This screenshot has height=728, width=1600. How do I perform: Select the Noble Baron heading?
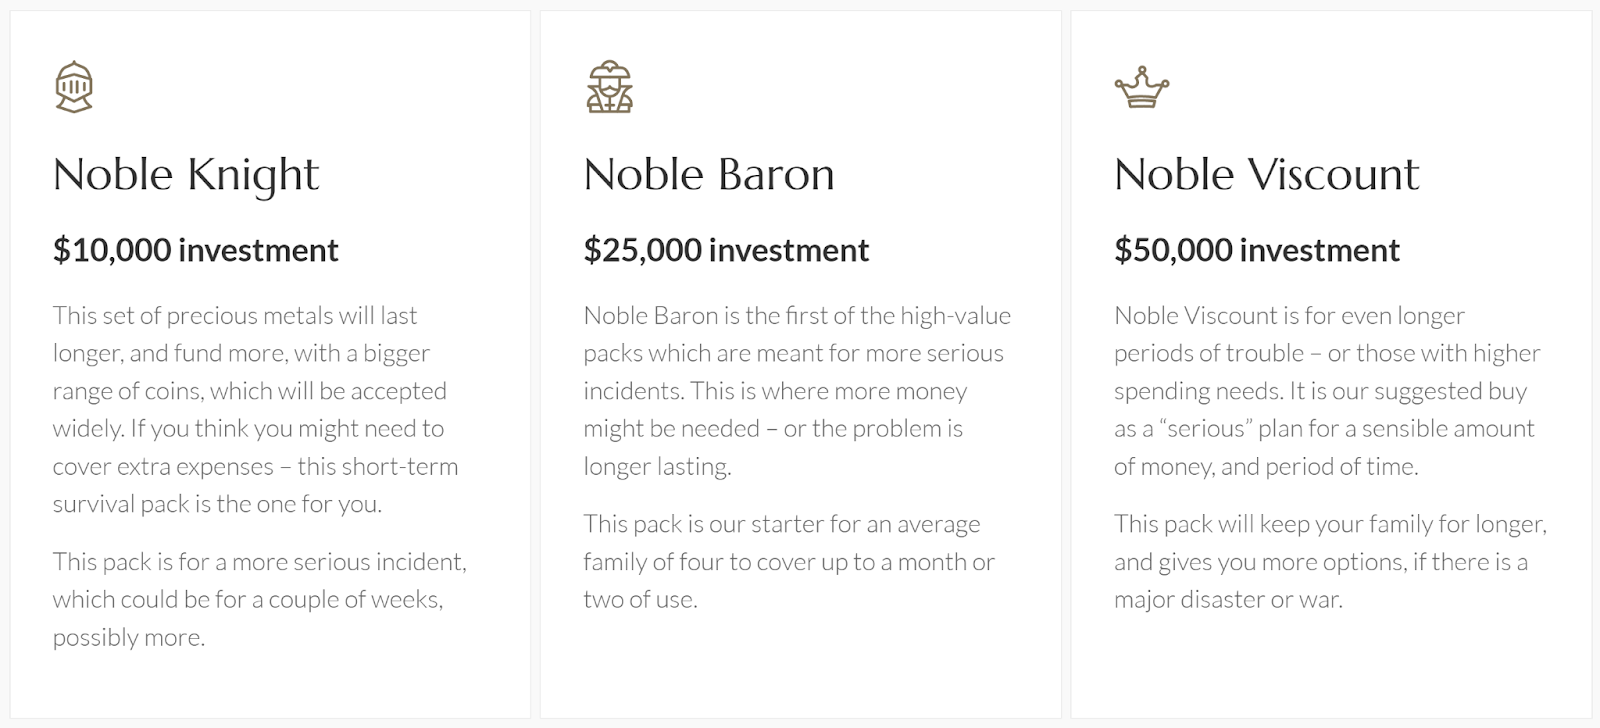(x=708, y=175)
